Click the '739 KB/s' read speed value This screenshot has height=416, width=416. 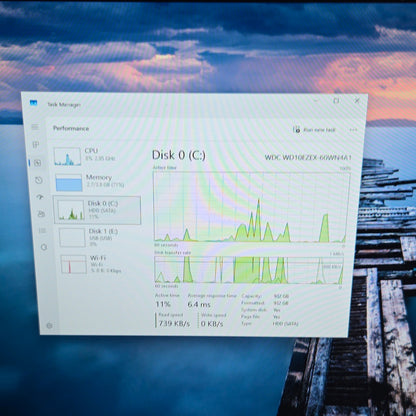174,323
